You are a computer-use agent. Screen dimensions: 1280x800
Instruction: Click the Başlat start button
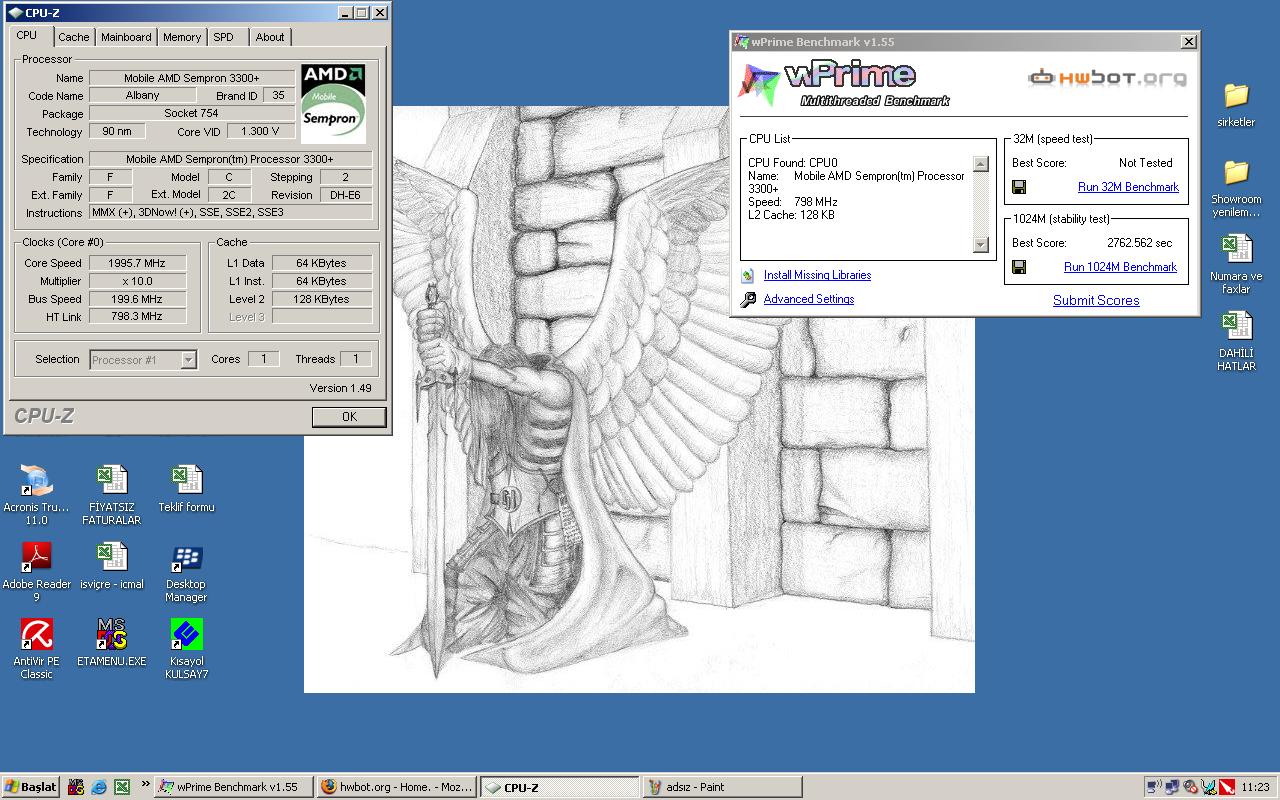click(31, 787)
